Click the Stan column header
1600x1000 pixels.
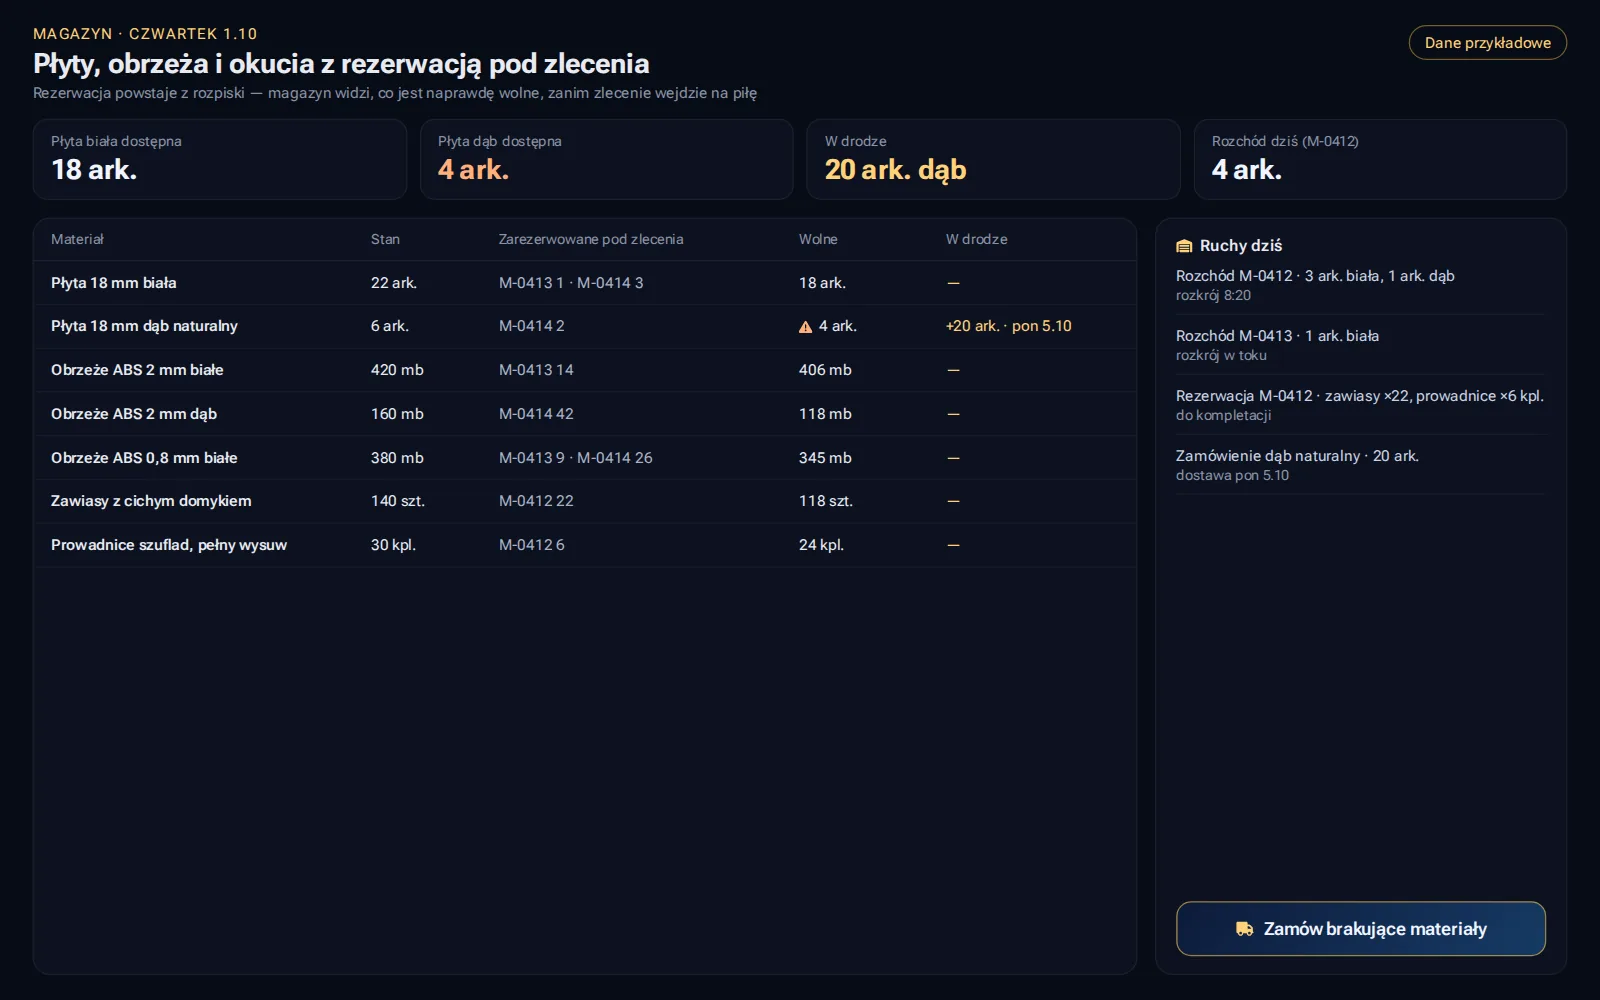coord(385,239)
